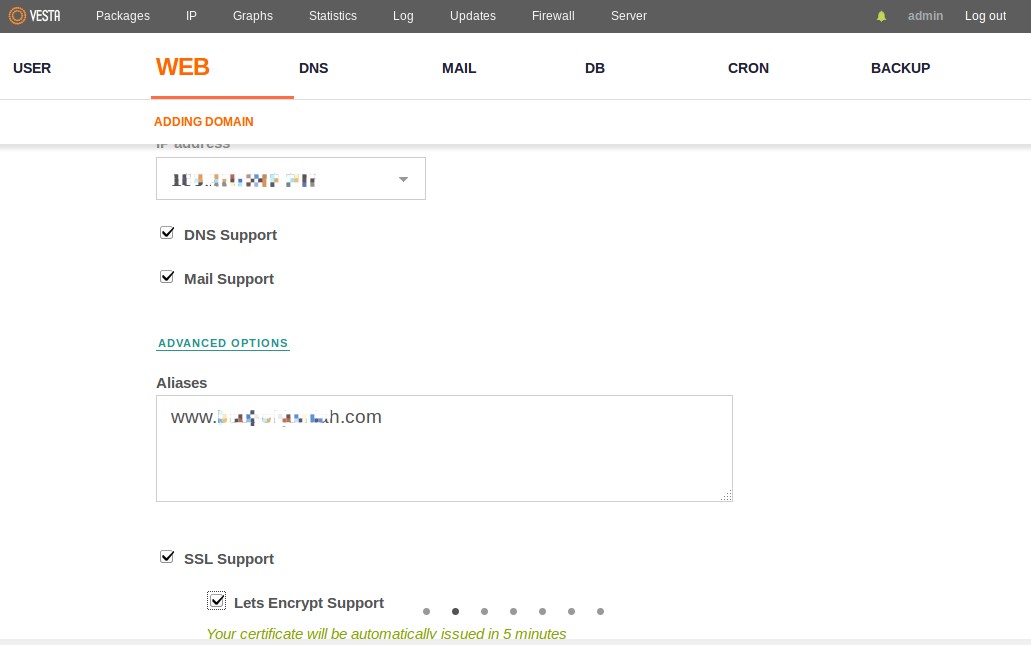Viewport: 1031px width, 645px height.
Task: Uncheck Lets Encrypt Support
Action: (x=216, y=600)
